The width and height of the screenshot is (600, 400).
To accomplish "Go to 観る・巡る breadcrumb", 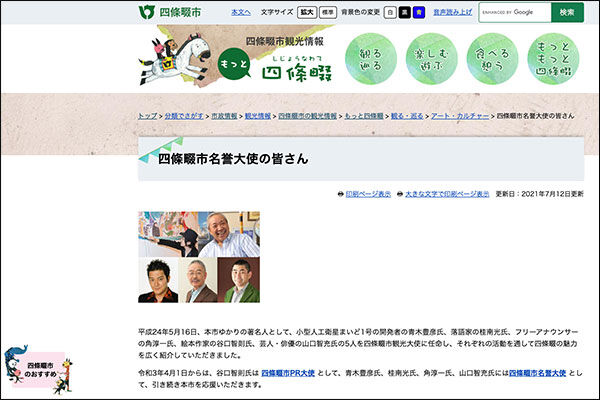I will (x=407, y=116).
